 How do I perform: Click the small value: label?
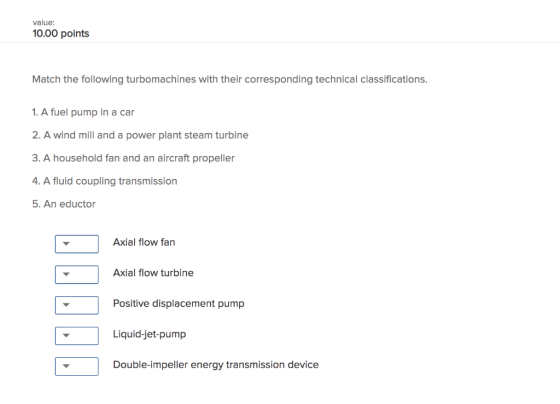point(44,23)
